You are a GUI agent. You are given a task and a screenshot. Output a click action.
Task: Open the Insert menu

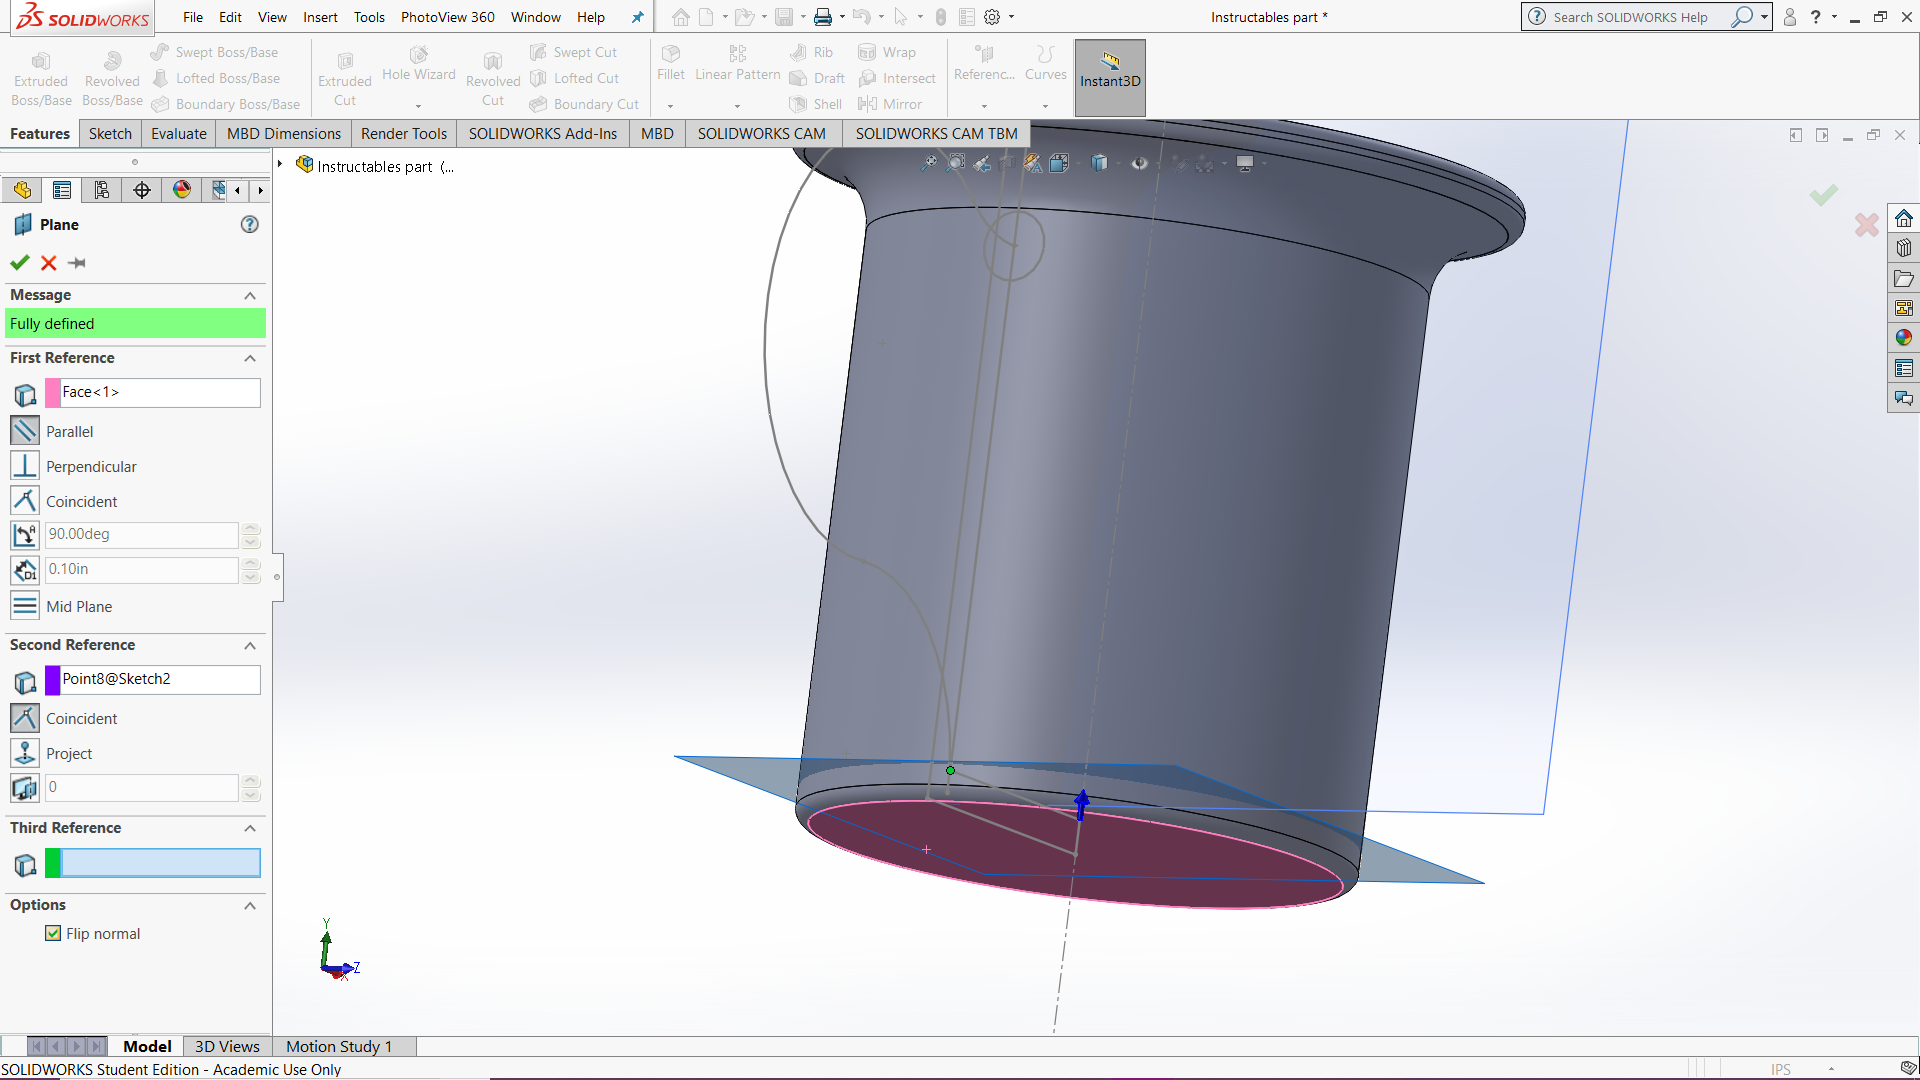click(x=320, y=17)
